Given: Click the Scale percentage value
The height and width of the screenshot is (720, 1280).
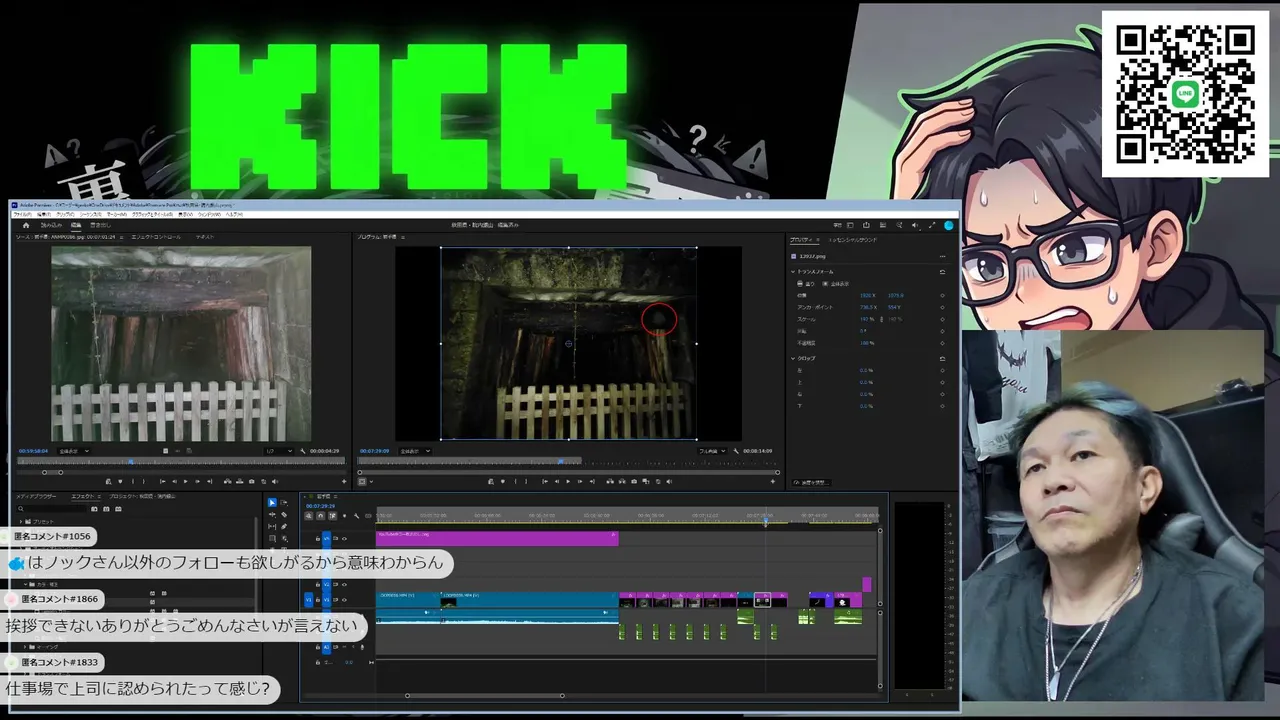Looking at the screenshot, I should pyautogui.click(x=864, y=319).
